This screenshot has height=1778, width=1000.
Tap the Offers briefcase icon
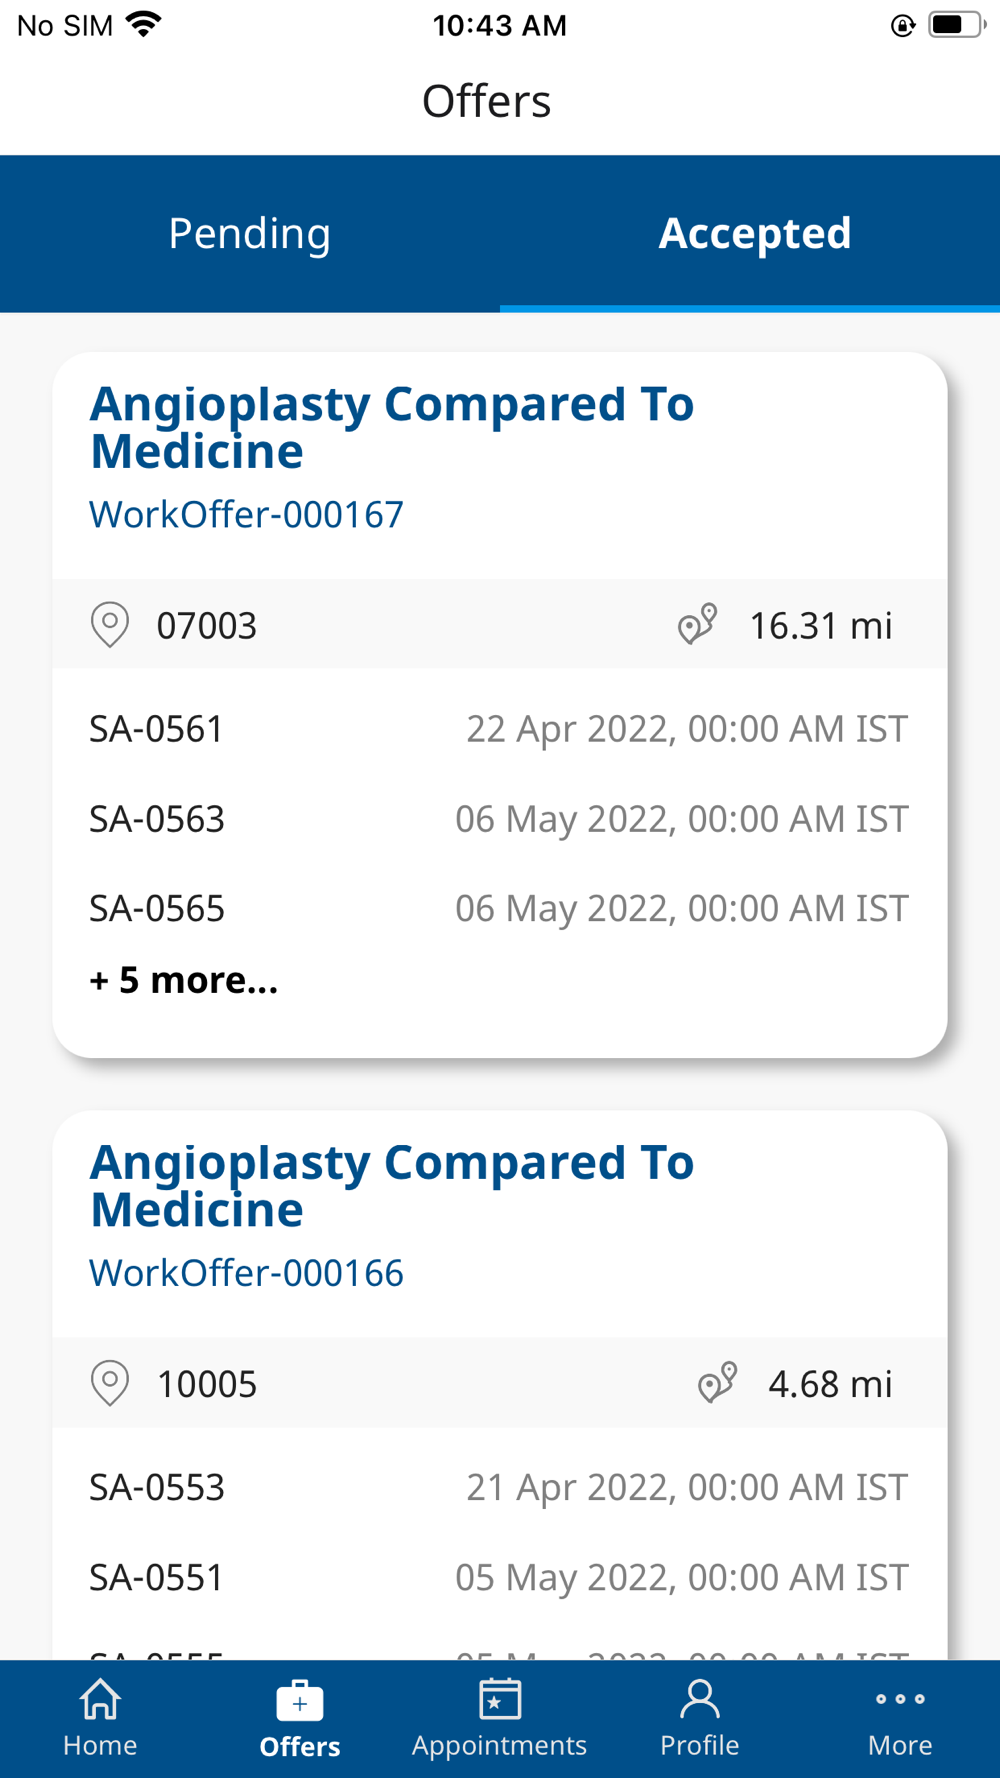pyautogui.click(x=299, y=1701)
